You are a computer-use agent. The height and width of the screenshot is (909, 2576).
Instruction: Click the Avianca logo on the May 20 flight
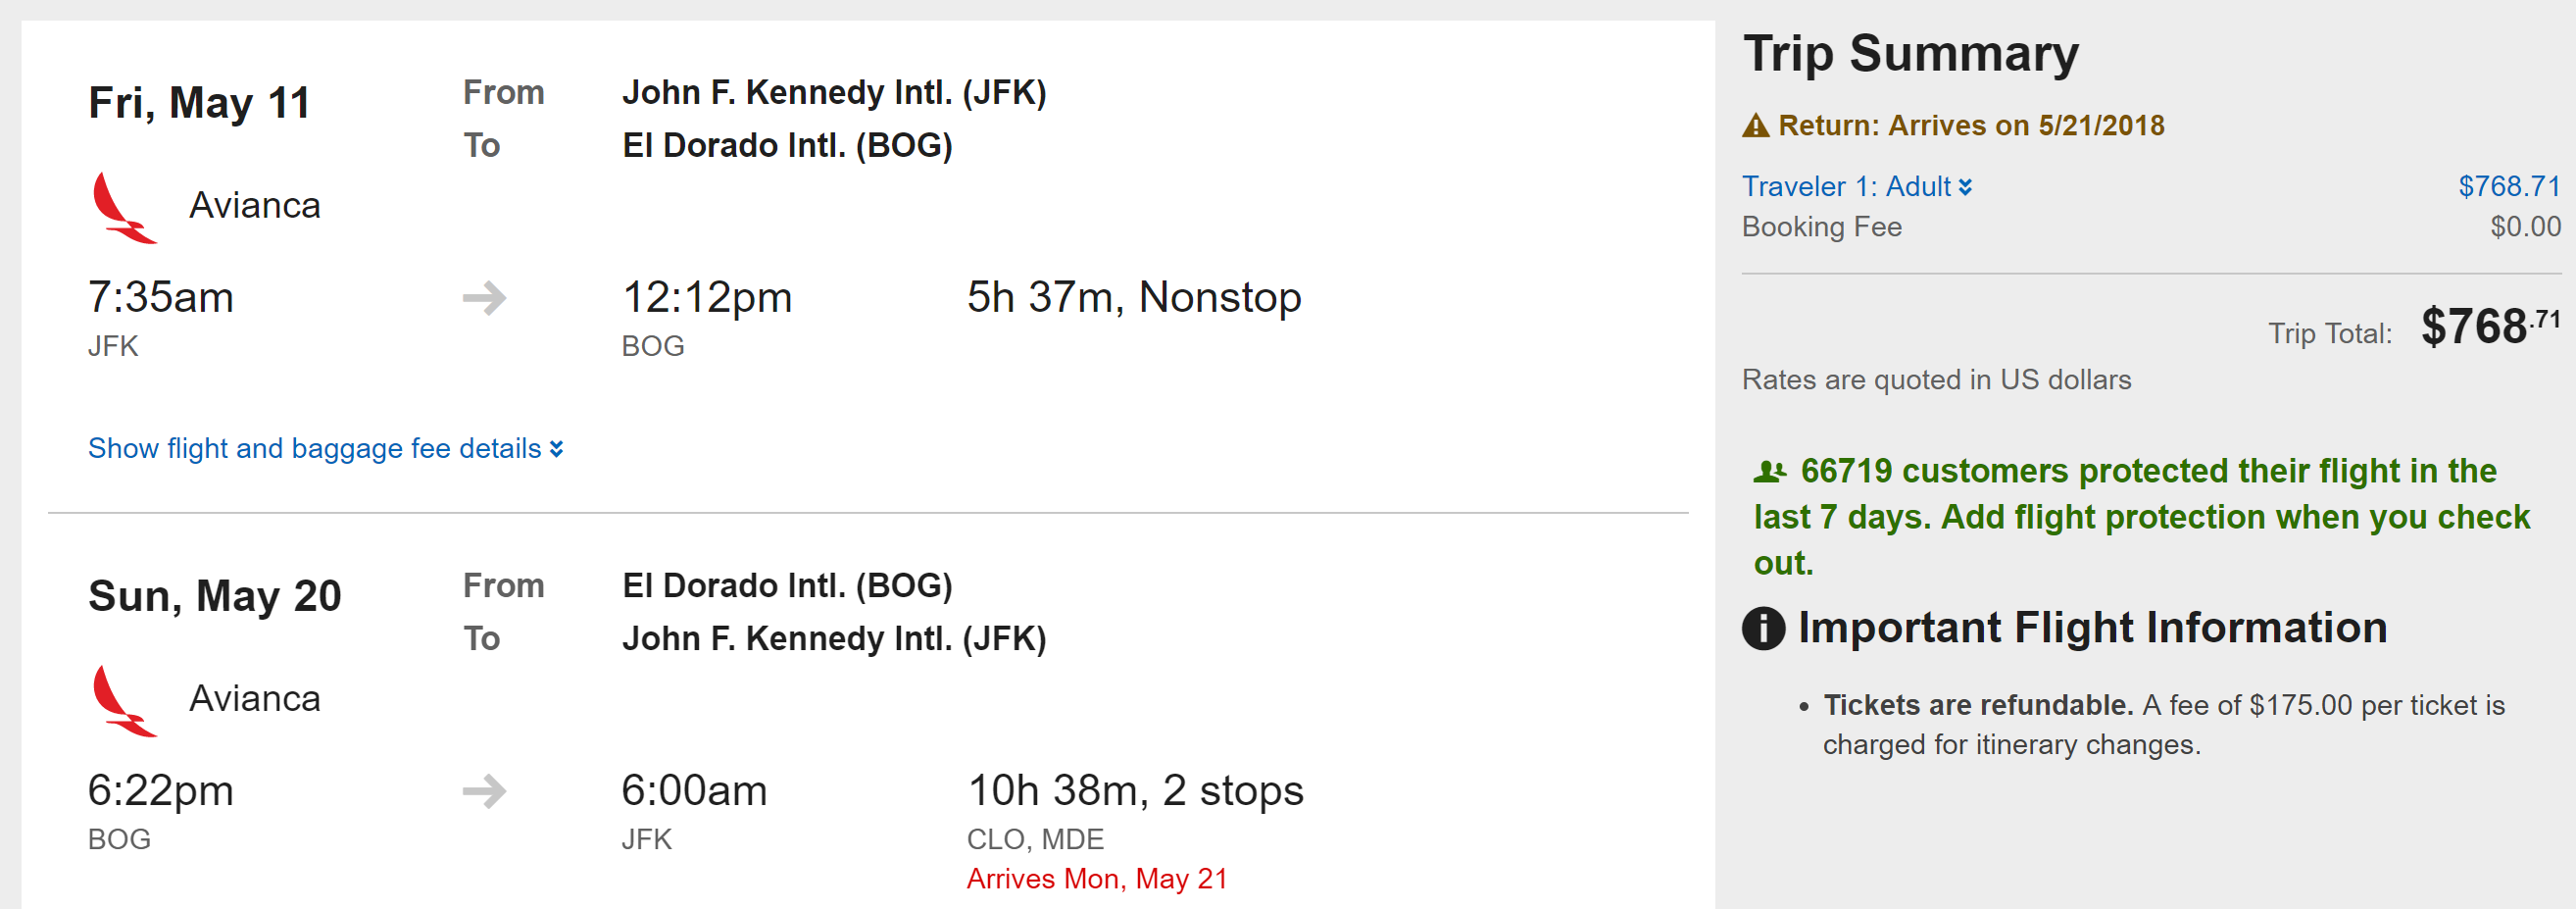coord(123,701)
